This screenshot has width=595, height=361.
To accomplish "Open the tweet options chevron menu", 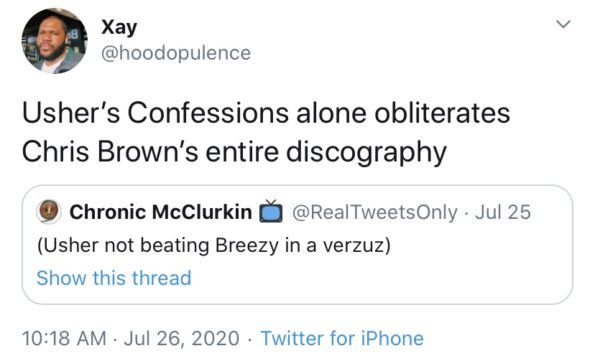I will point(563,24).
